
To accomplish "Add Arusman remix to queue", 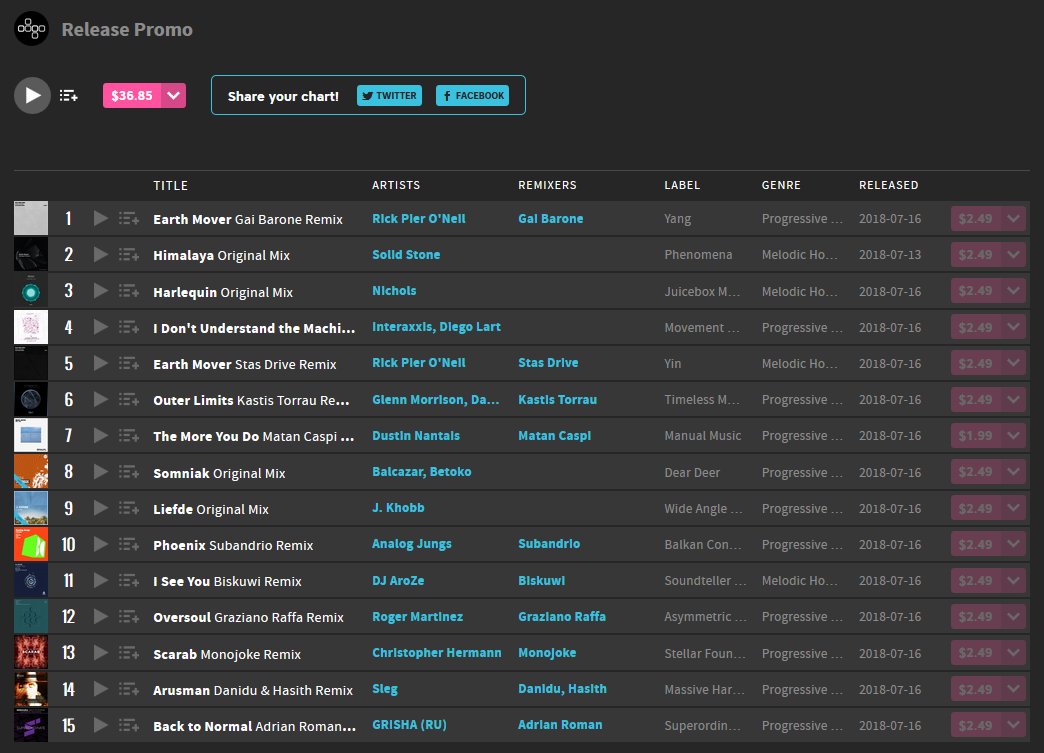I will [129, 688].
